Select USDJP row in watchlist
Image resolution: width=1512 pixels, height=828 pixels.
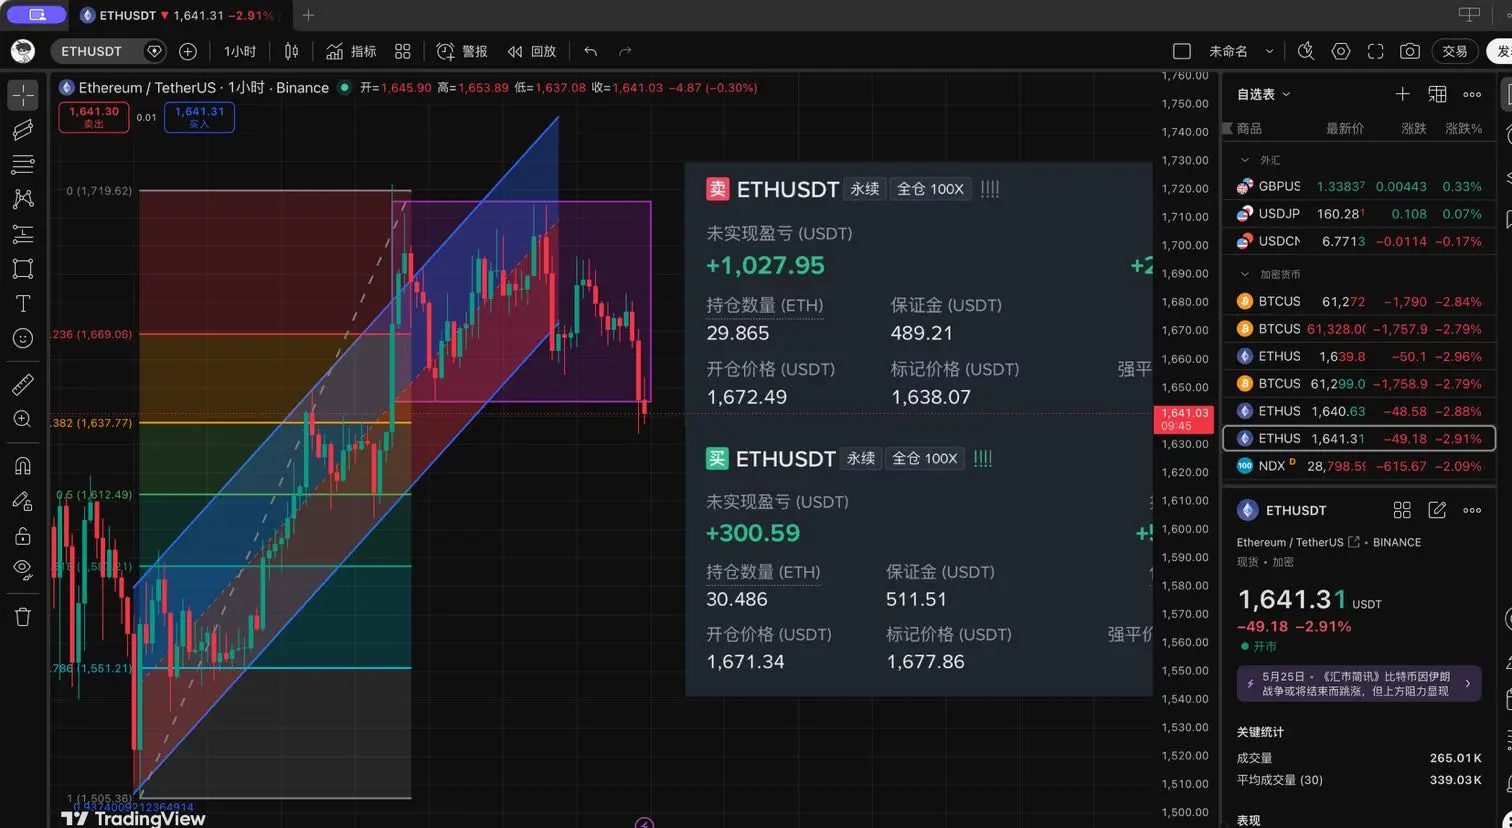(x=1359, y=214)
